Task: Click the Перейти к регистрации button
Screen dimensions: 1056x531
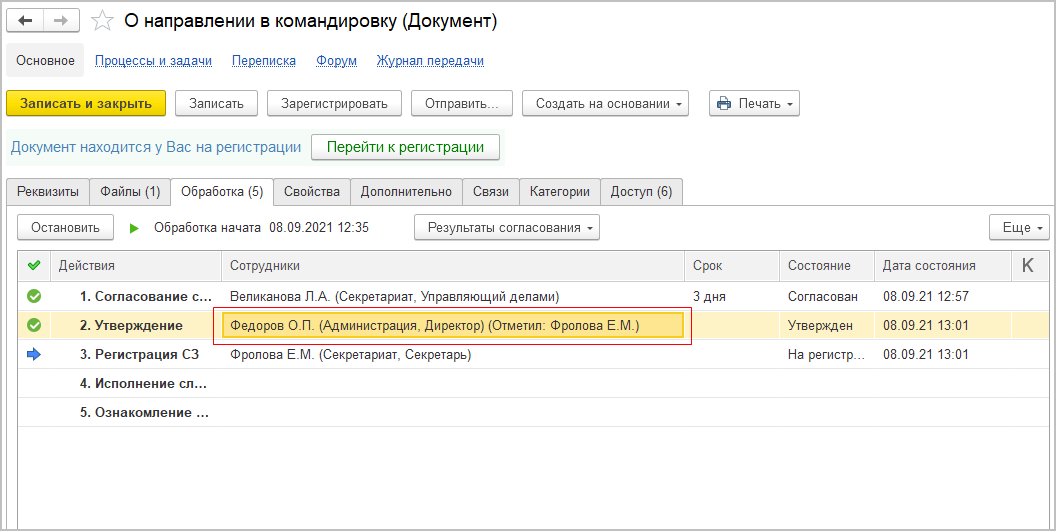Action: click(x=405, y=147)
